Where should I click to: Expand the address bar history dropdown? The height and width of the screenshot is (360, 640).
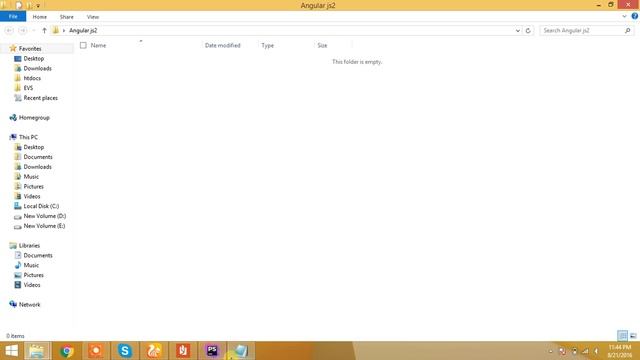point(518,31)
